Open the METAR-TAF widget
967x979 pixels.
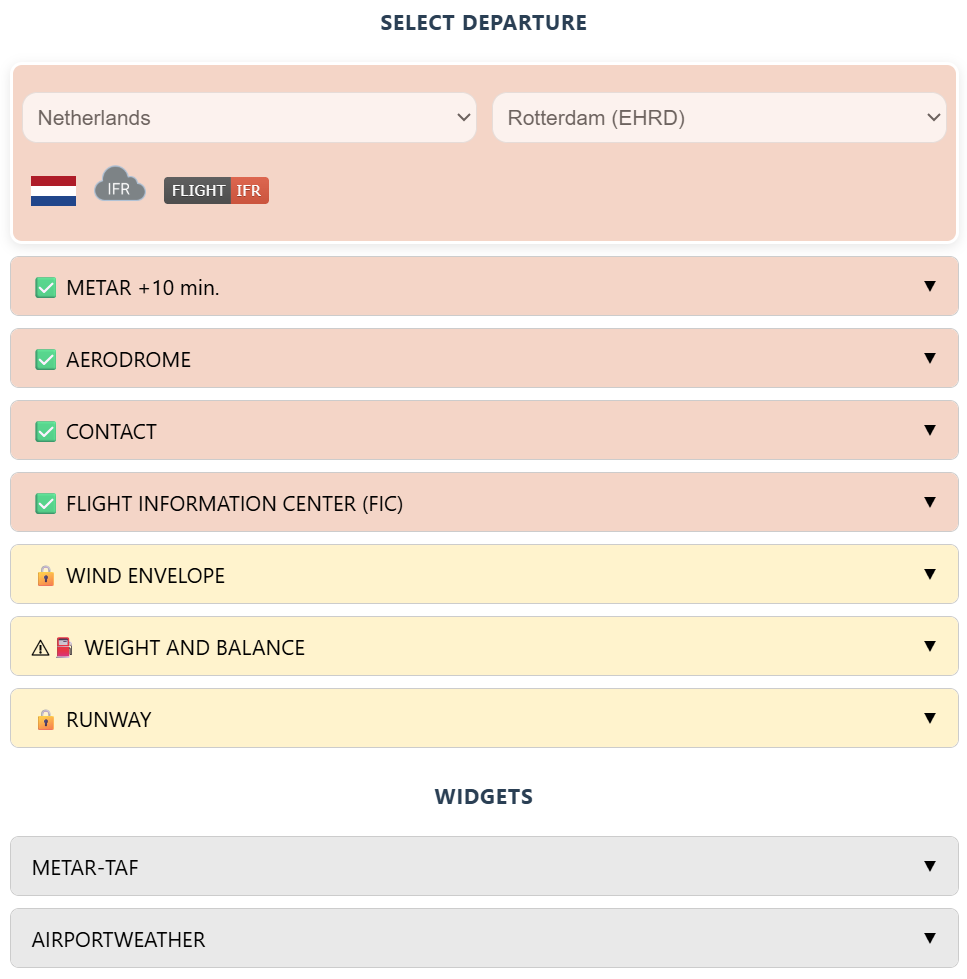[x=484, y=867]
